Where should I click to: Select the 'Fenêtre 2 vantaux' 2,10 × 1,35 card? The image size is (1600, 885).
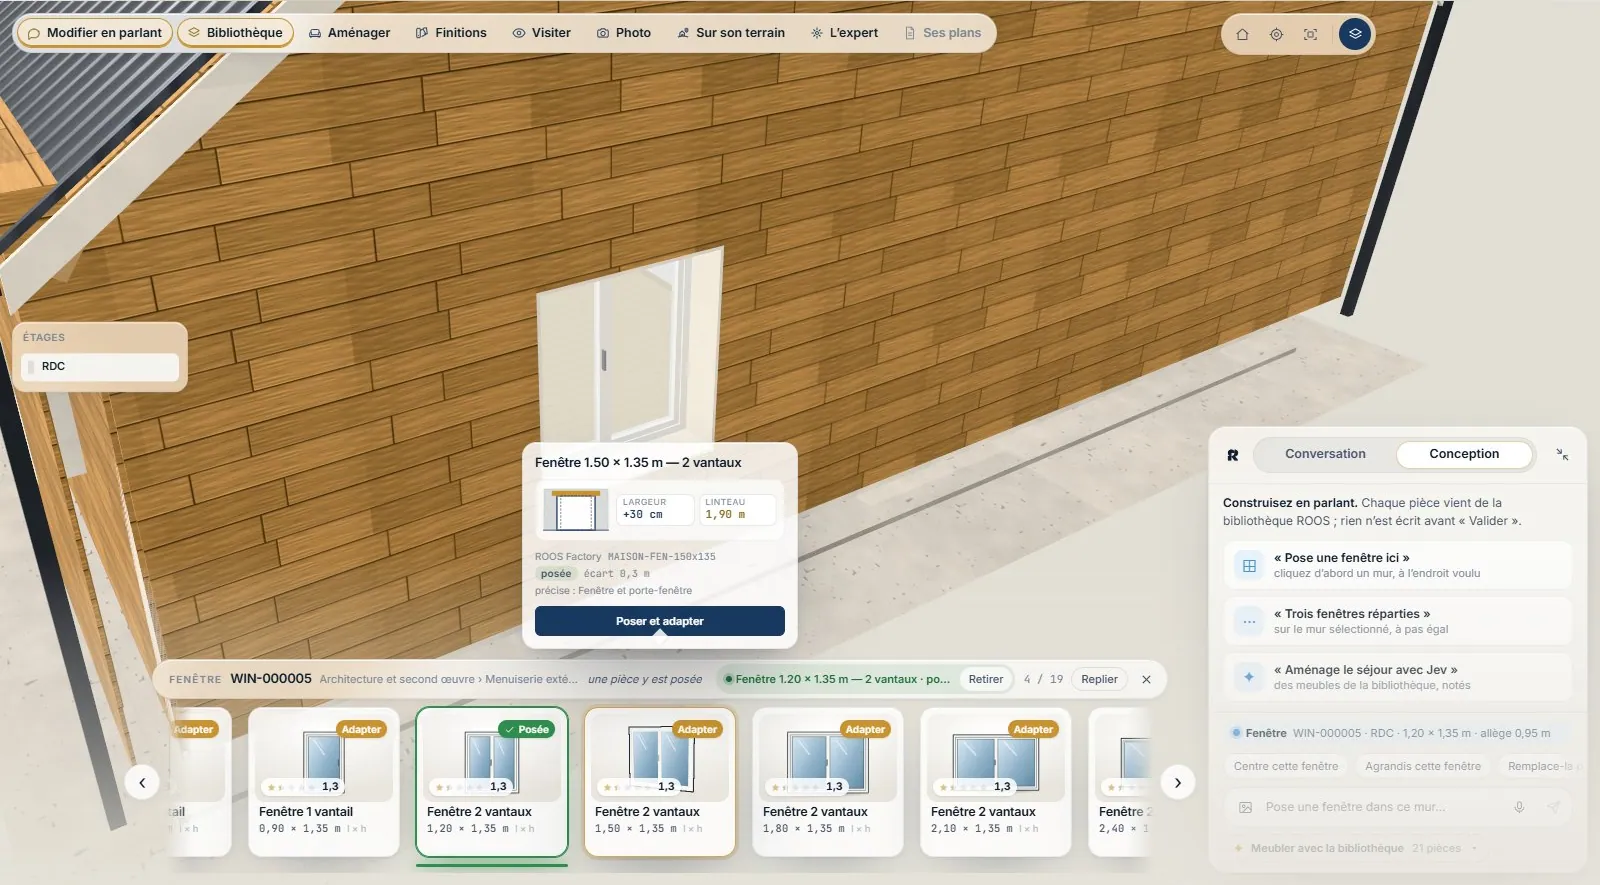pyautogui.click(x=996, y=782)
